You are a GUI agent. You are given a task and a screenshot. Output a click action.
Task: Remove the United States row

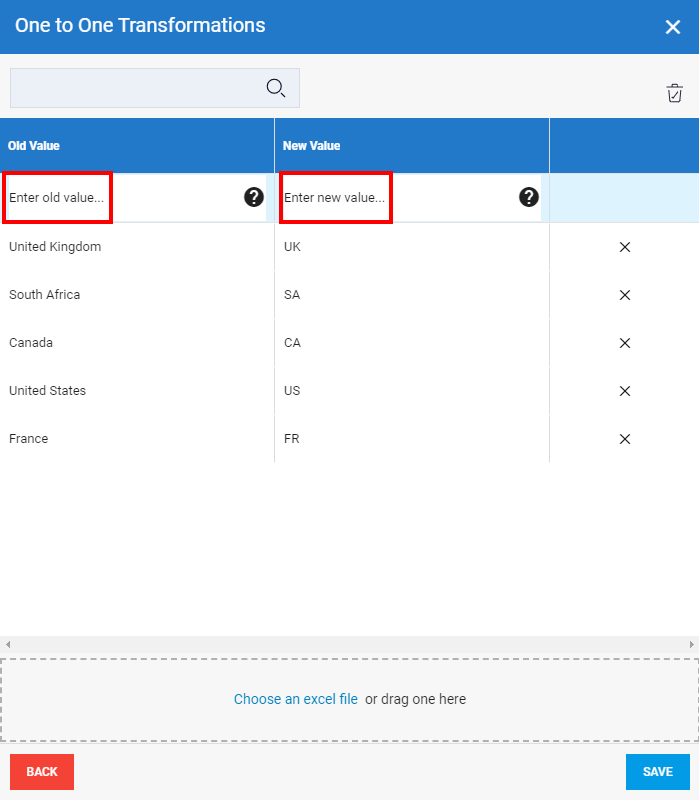click(625, 391)
